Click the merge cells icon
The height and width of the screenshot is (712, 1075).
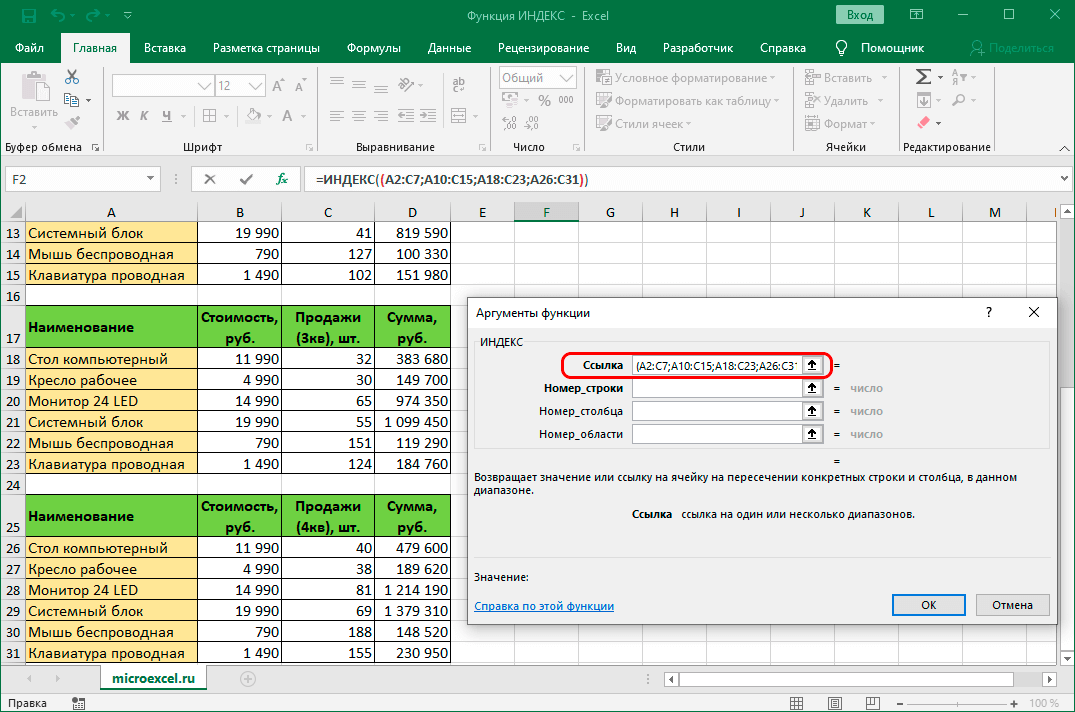point(459,116)
